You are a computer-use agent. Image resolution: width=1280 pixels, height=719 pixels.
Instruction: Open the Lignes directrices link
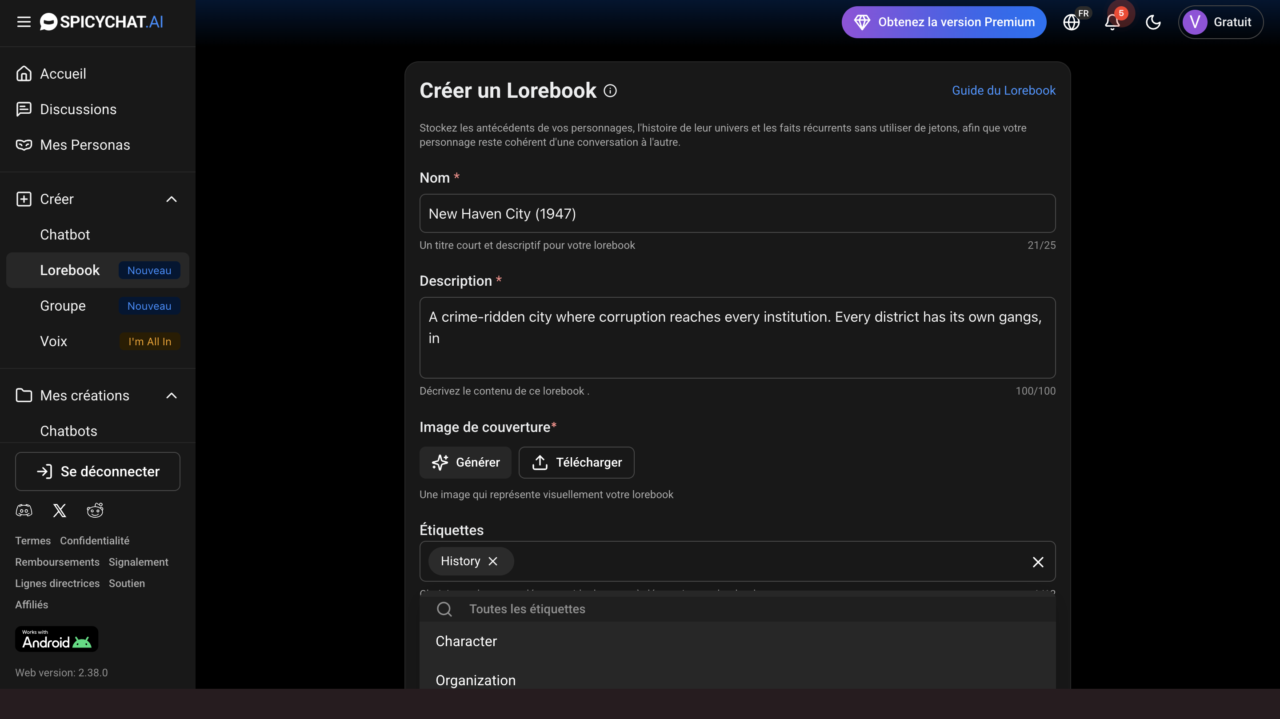tap(57, 583)
